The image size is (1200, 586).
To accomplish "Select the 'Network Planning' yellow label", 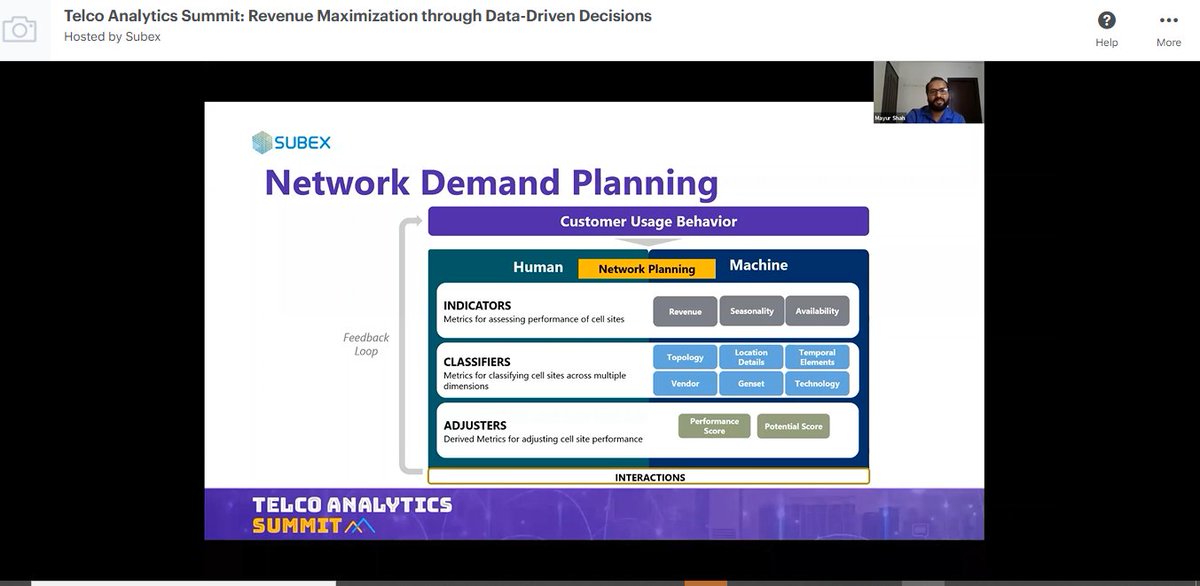I will [x=647, y=269].
